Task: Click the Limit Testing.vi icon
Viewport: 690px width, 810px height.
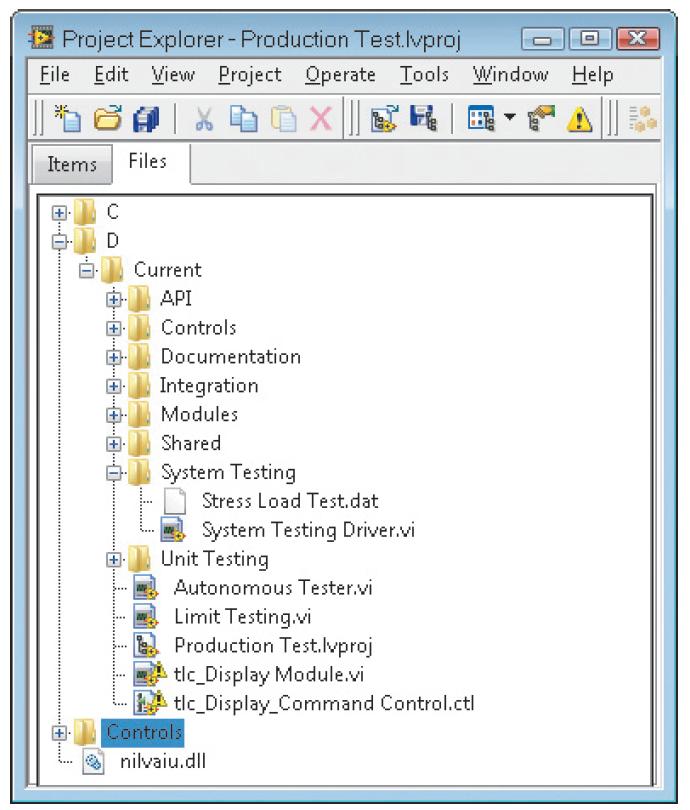Action: click(146, 616)
